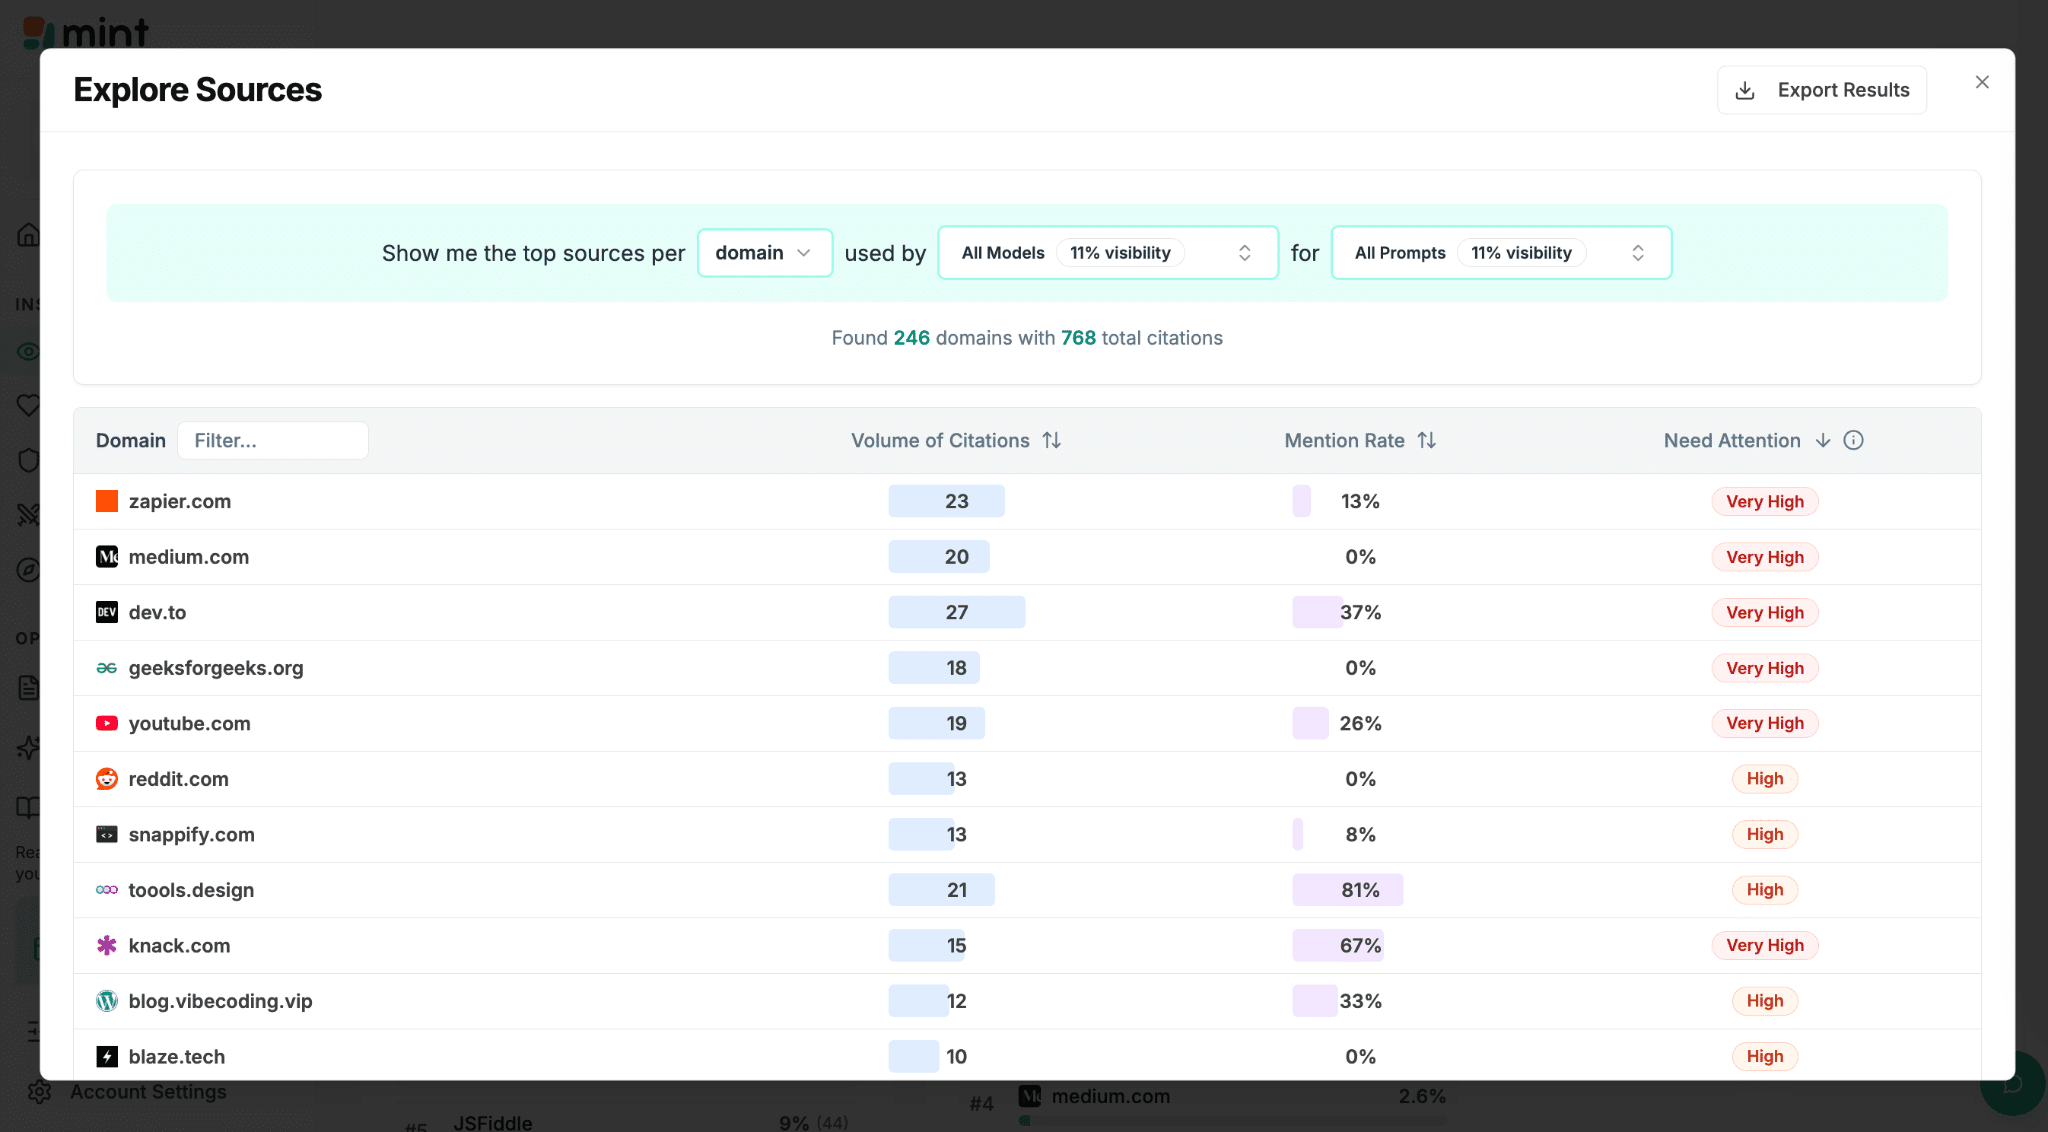Click the zapier.com orange favicon
The height and width of the screenshot is (1132, 2048).
(107, 501)
